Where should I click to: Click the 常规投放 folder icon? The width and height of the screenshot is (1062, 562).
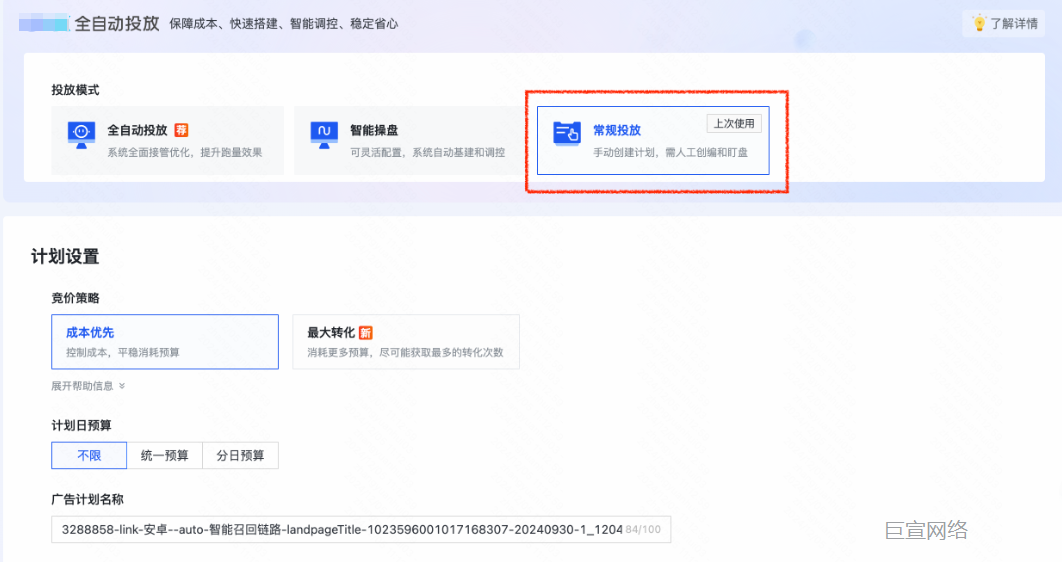click(x=567, y=133)
